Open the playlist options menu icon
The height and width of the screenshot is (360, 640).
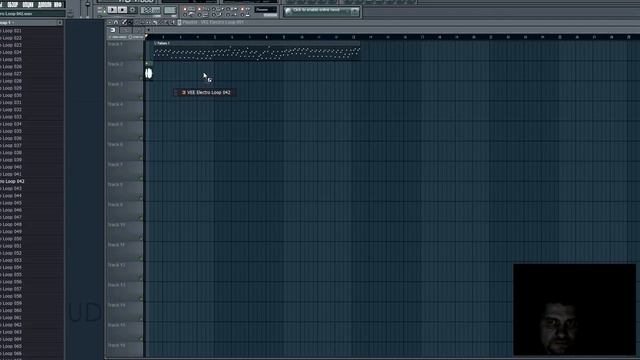110,22
